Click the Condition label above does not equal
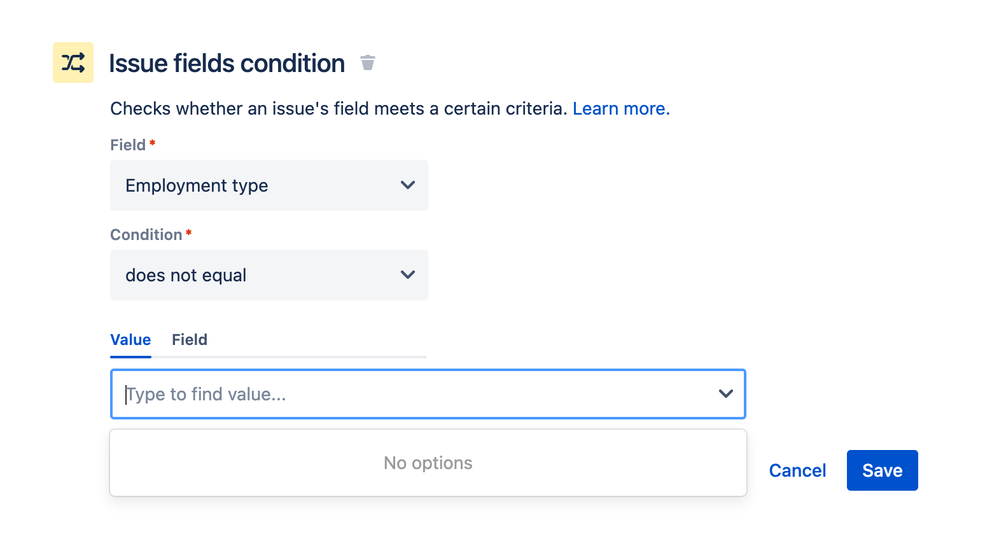999x550 pixels. [147, 235]
